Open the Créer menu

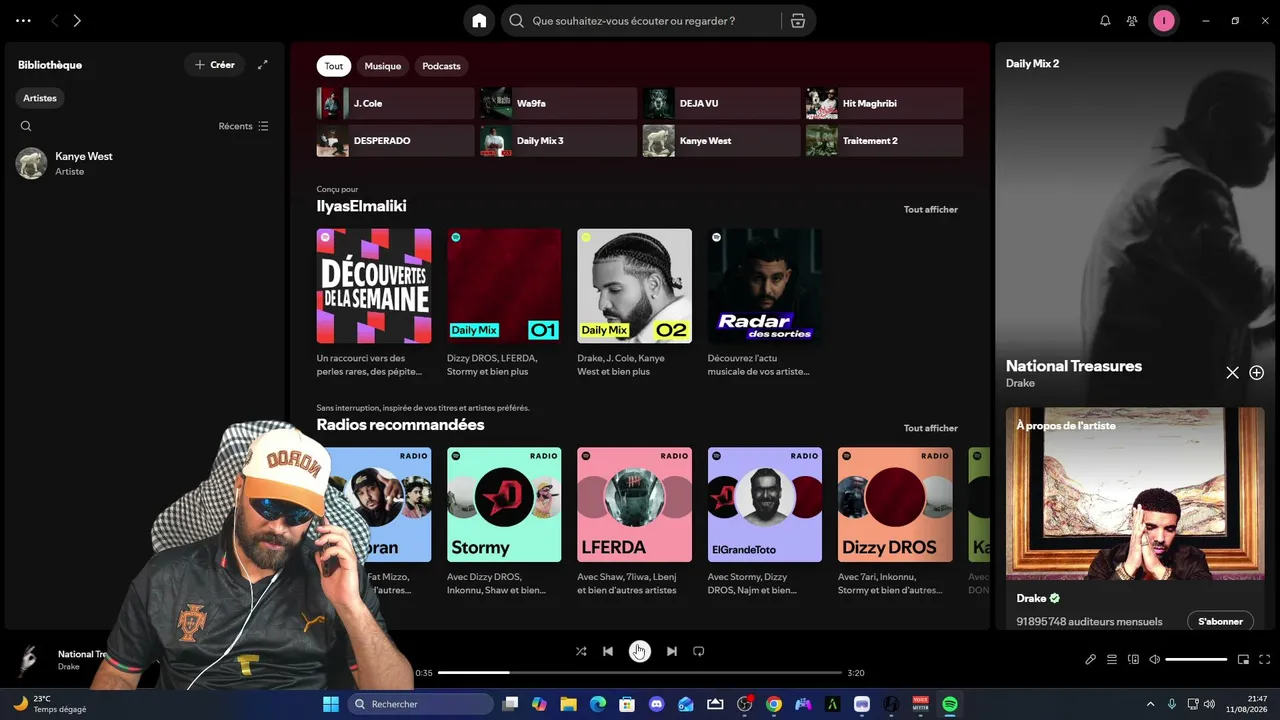[214, 65]
